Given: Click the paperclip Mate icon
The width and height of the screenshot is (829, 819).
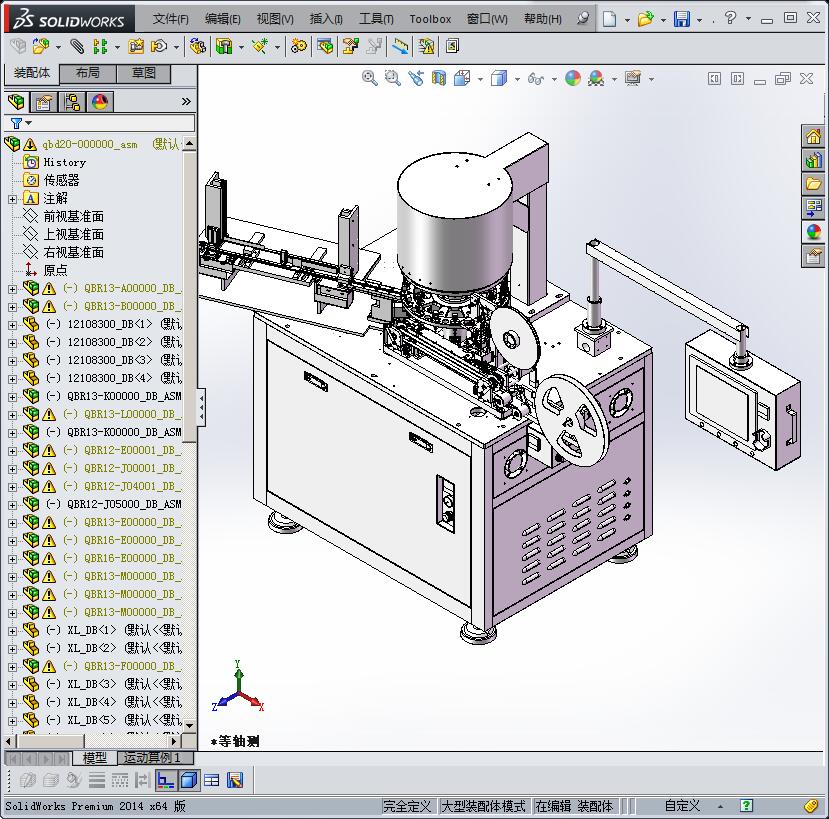Looking at the screenshot, I should tap(77, 47).
